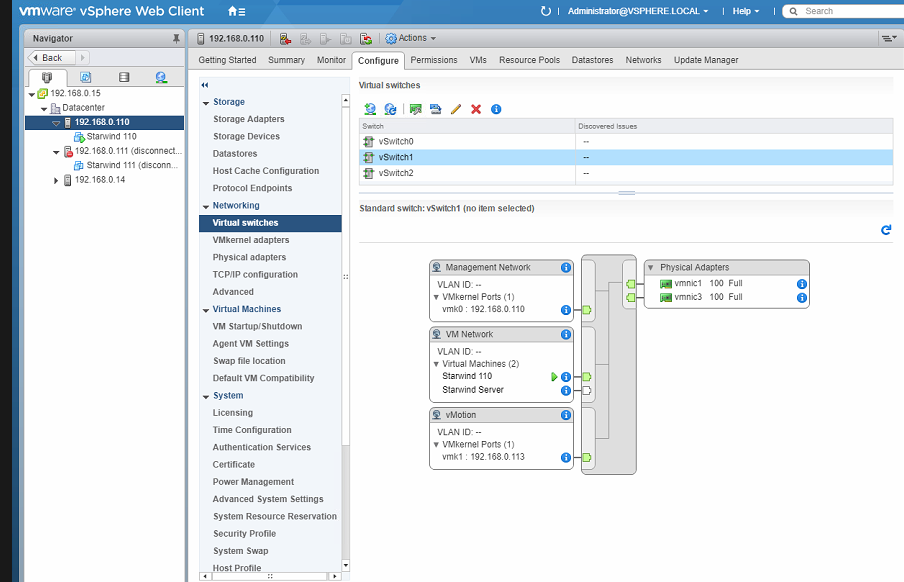Screen dimensions: 904x582
Task: Click the refresh icon in top bar
Action: click(545, 11)
